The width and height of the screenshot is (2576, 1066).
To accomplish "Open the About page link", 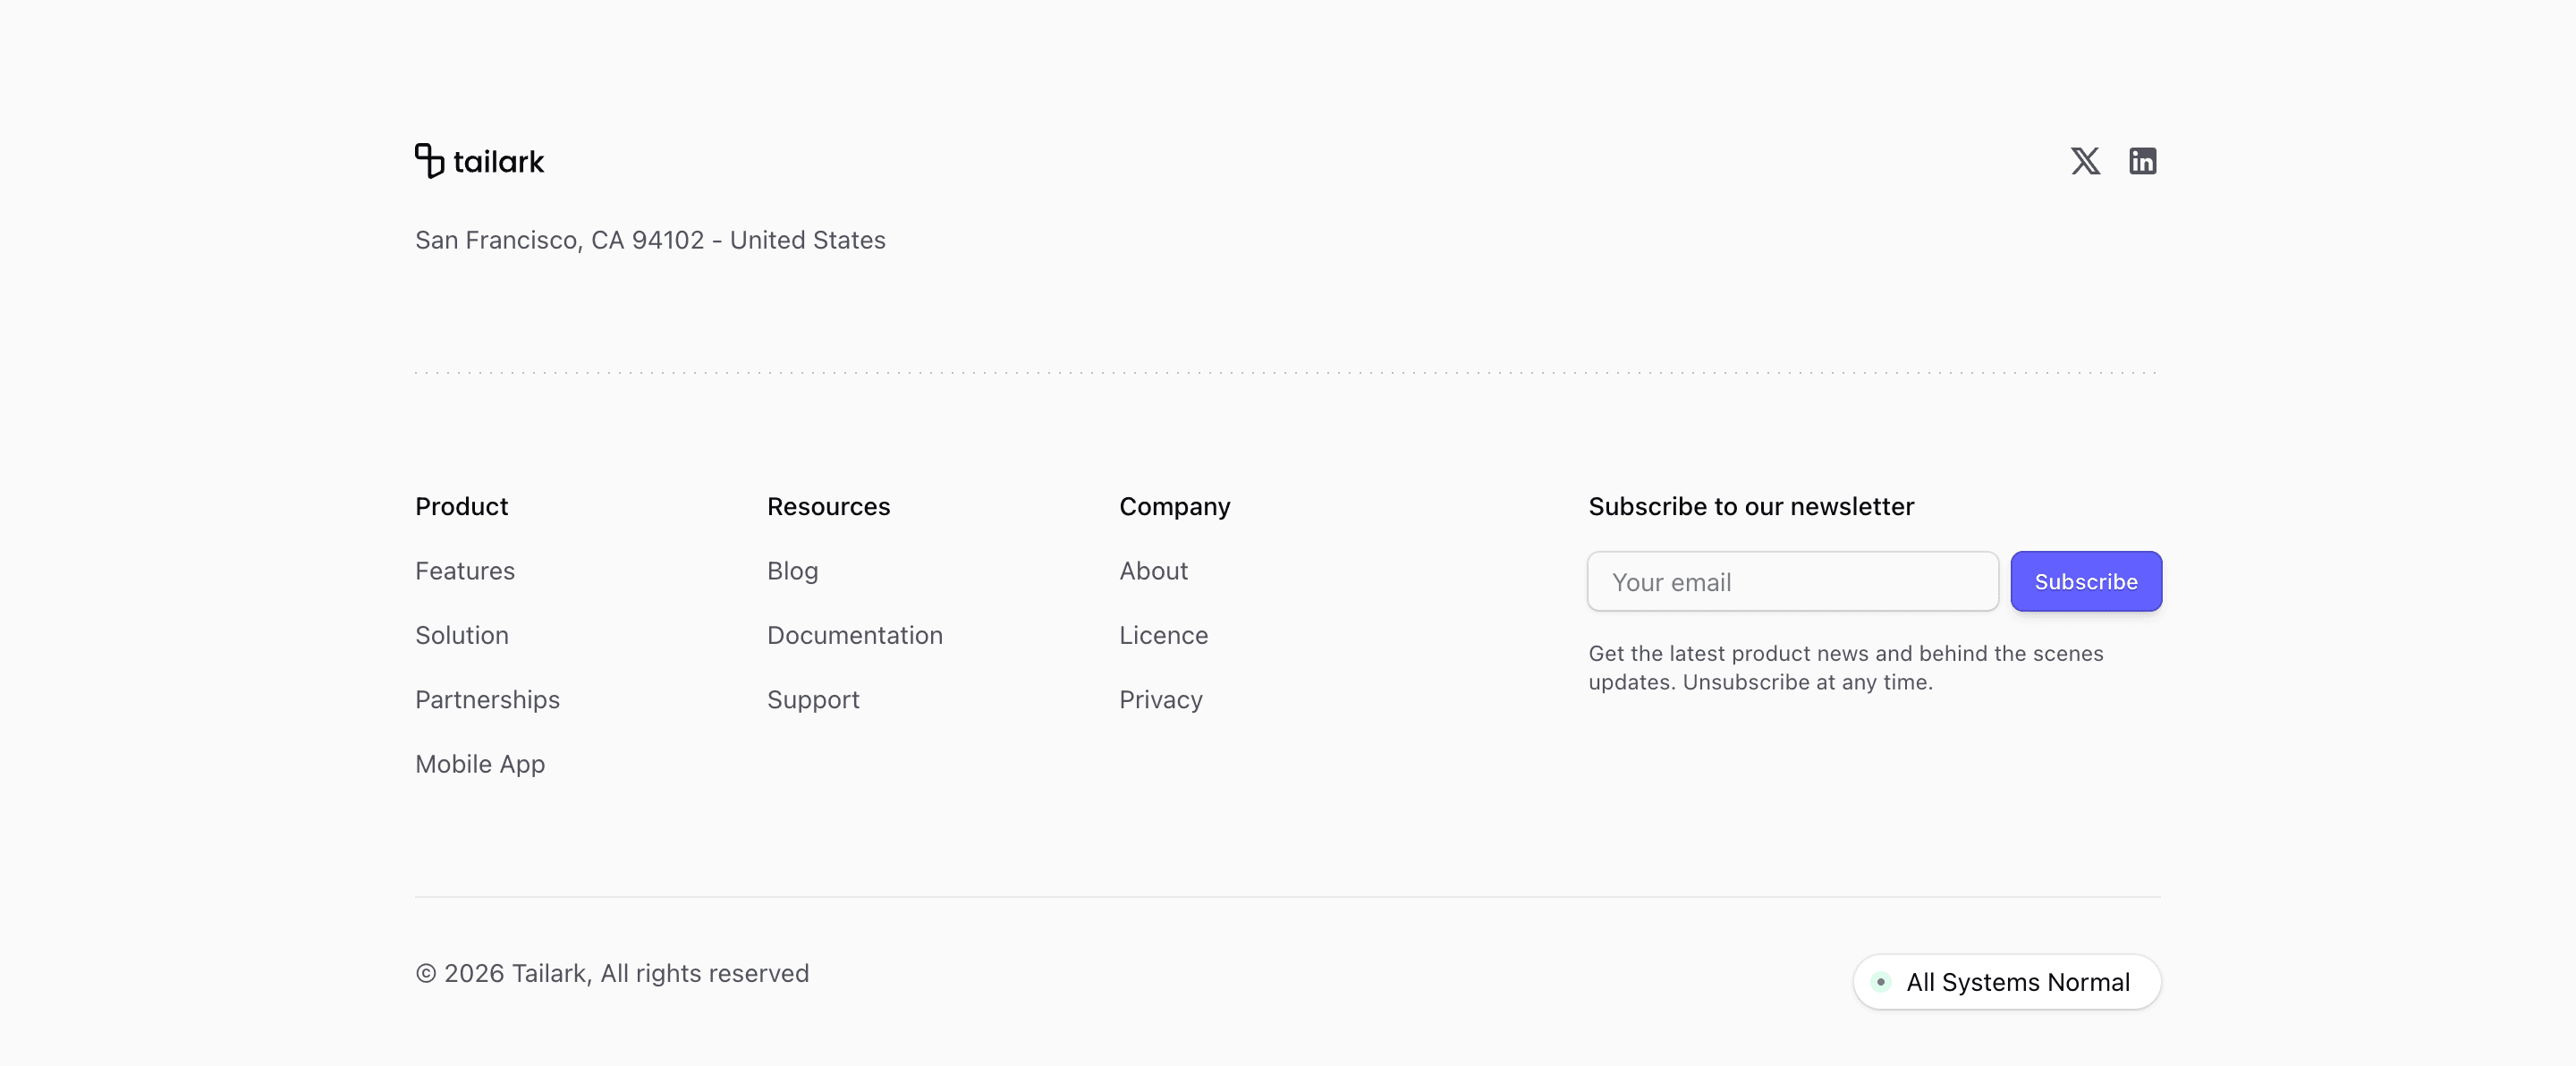I will [1153, 571].
